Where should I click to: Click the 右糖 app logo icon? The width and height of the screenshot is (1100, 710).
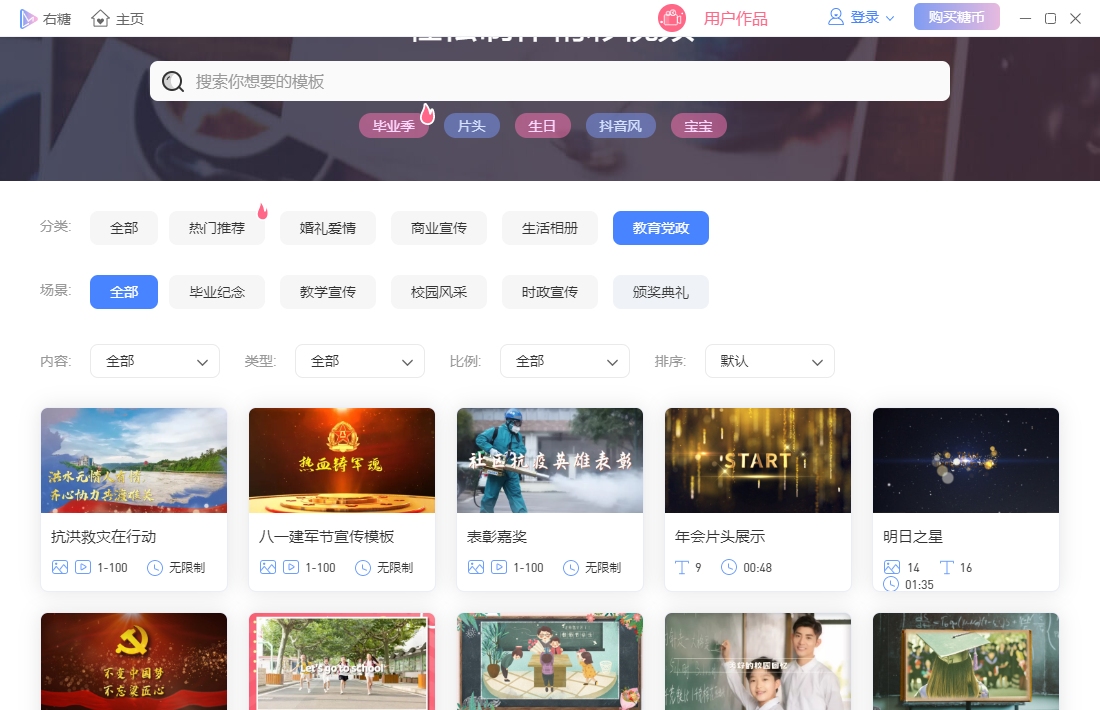(28, 18)
